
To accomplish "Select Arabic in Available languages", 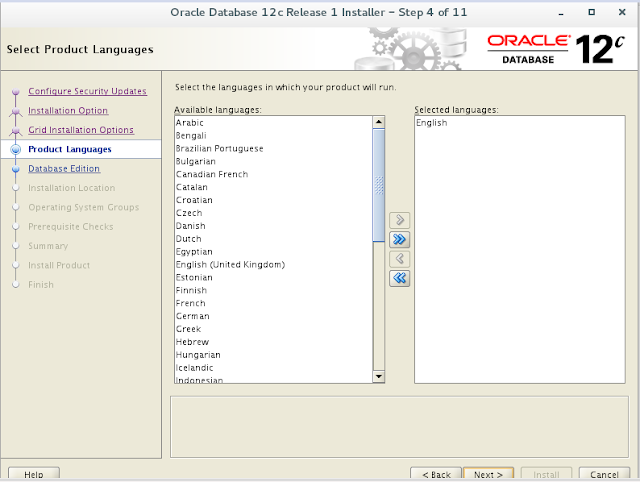I will [273, 123].
